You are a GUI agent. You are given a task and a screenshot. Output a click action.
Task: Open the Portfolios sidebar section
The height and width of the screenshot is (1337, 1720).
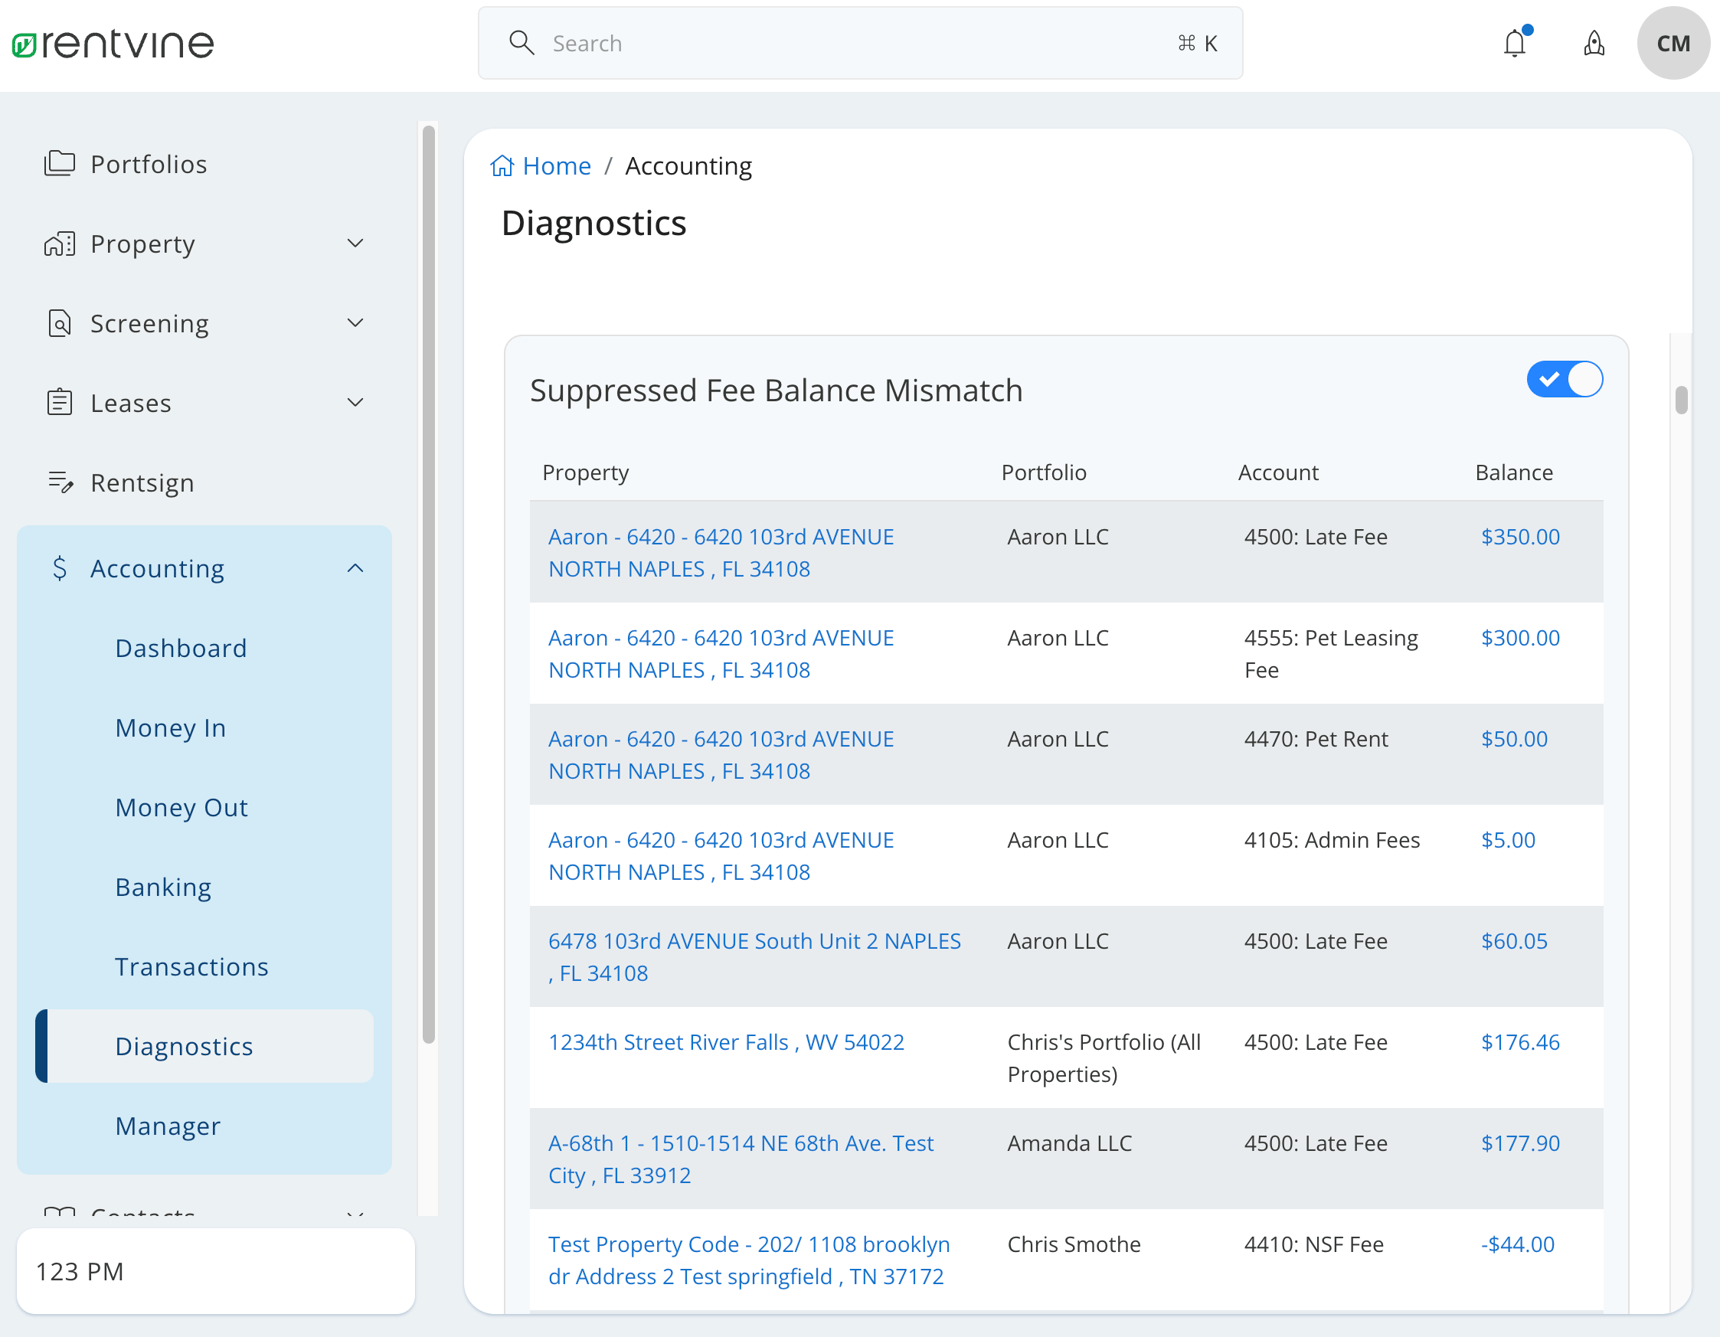point(149,163)
